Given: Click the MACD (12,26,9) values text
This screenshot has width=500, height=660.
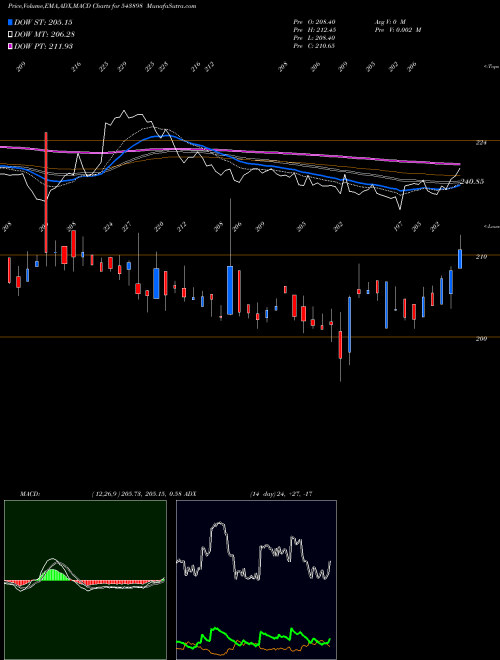Looking at the screenshot, I should (136, 493).
